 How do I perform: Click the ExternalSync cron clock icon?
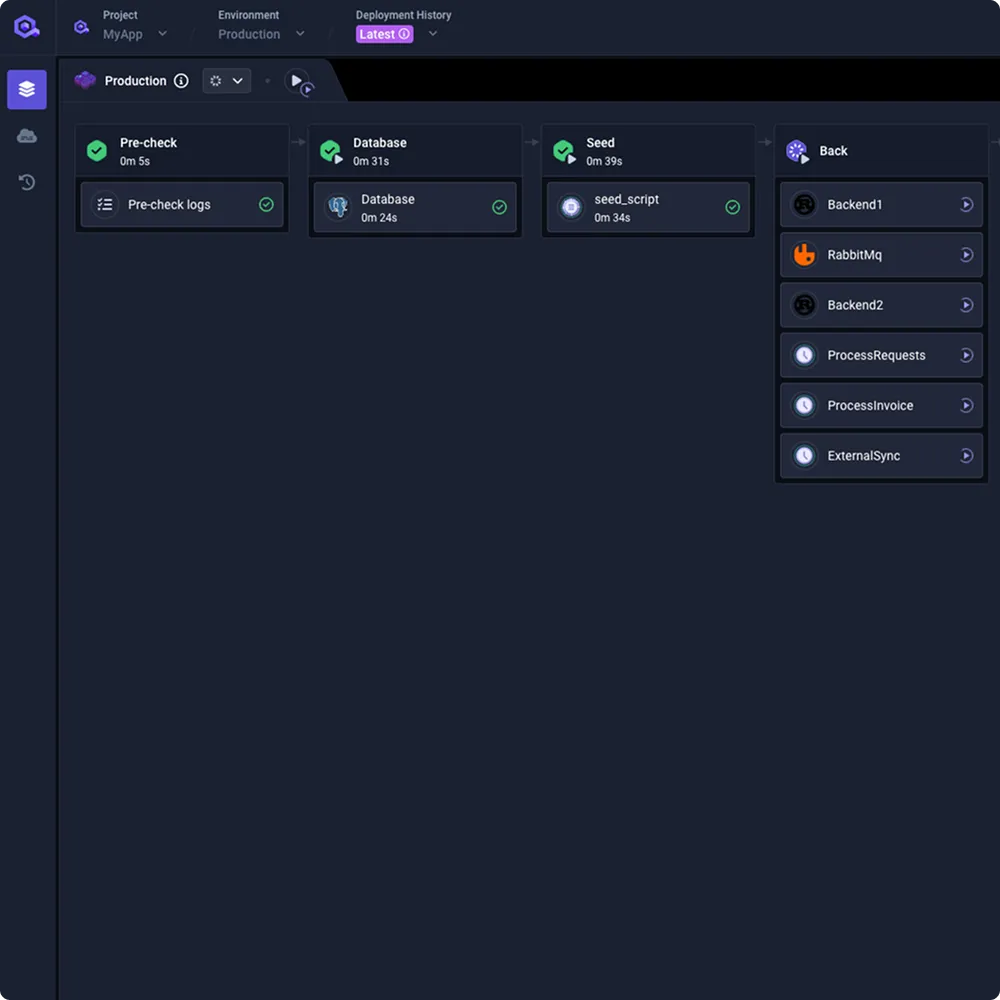point(804,456)
